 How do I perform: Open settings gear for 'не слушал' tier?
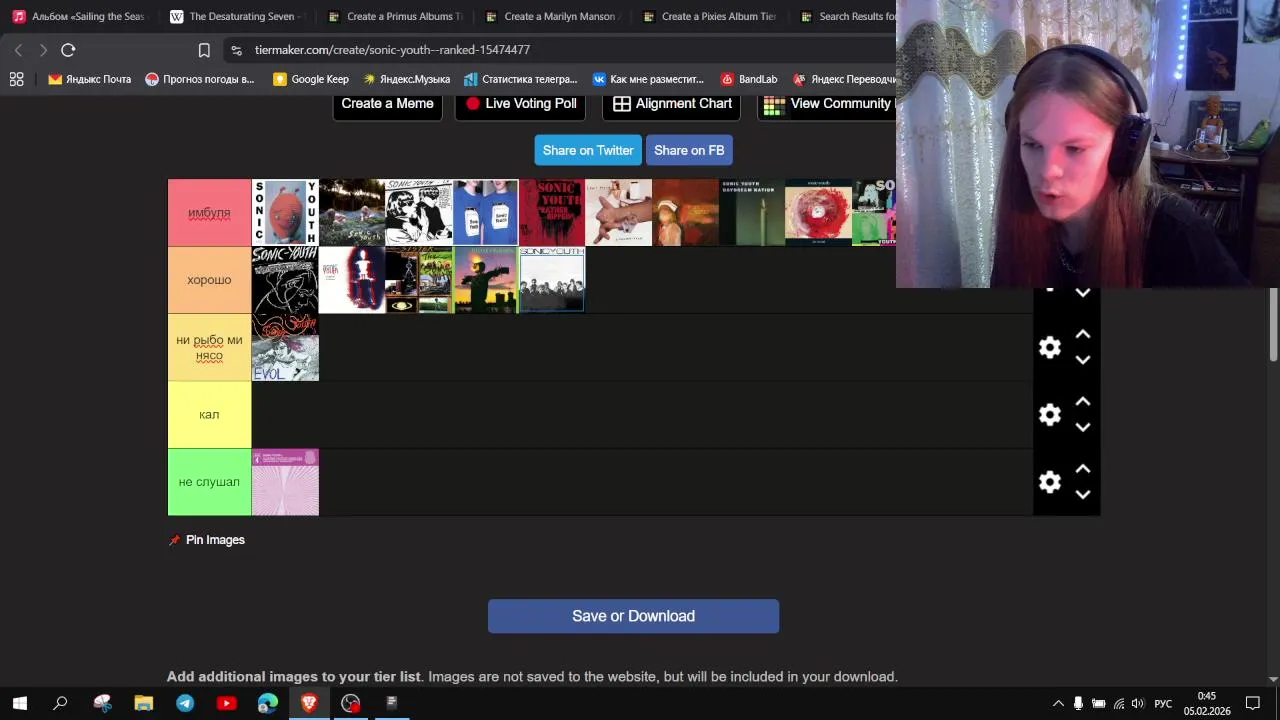point(1049,482)
